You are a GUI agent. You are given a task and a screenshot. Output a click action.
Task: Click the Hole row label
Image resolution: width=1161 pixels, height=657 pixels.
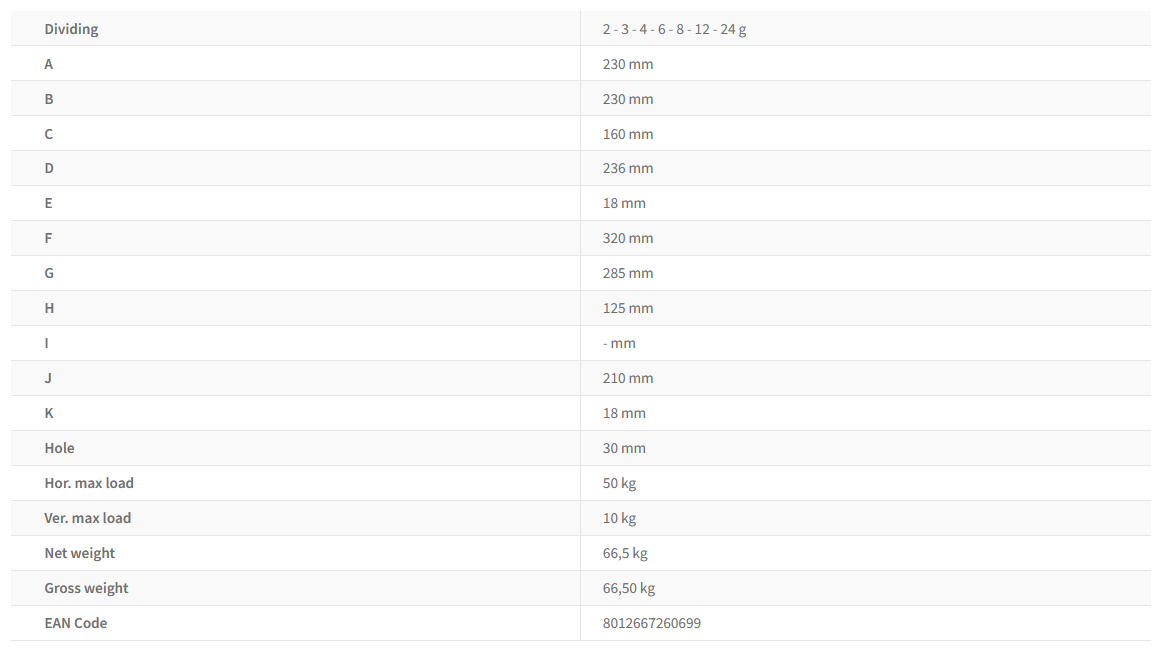(59, 448)
